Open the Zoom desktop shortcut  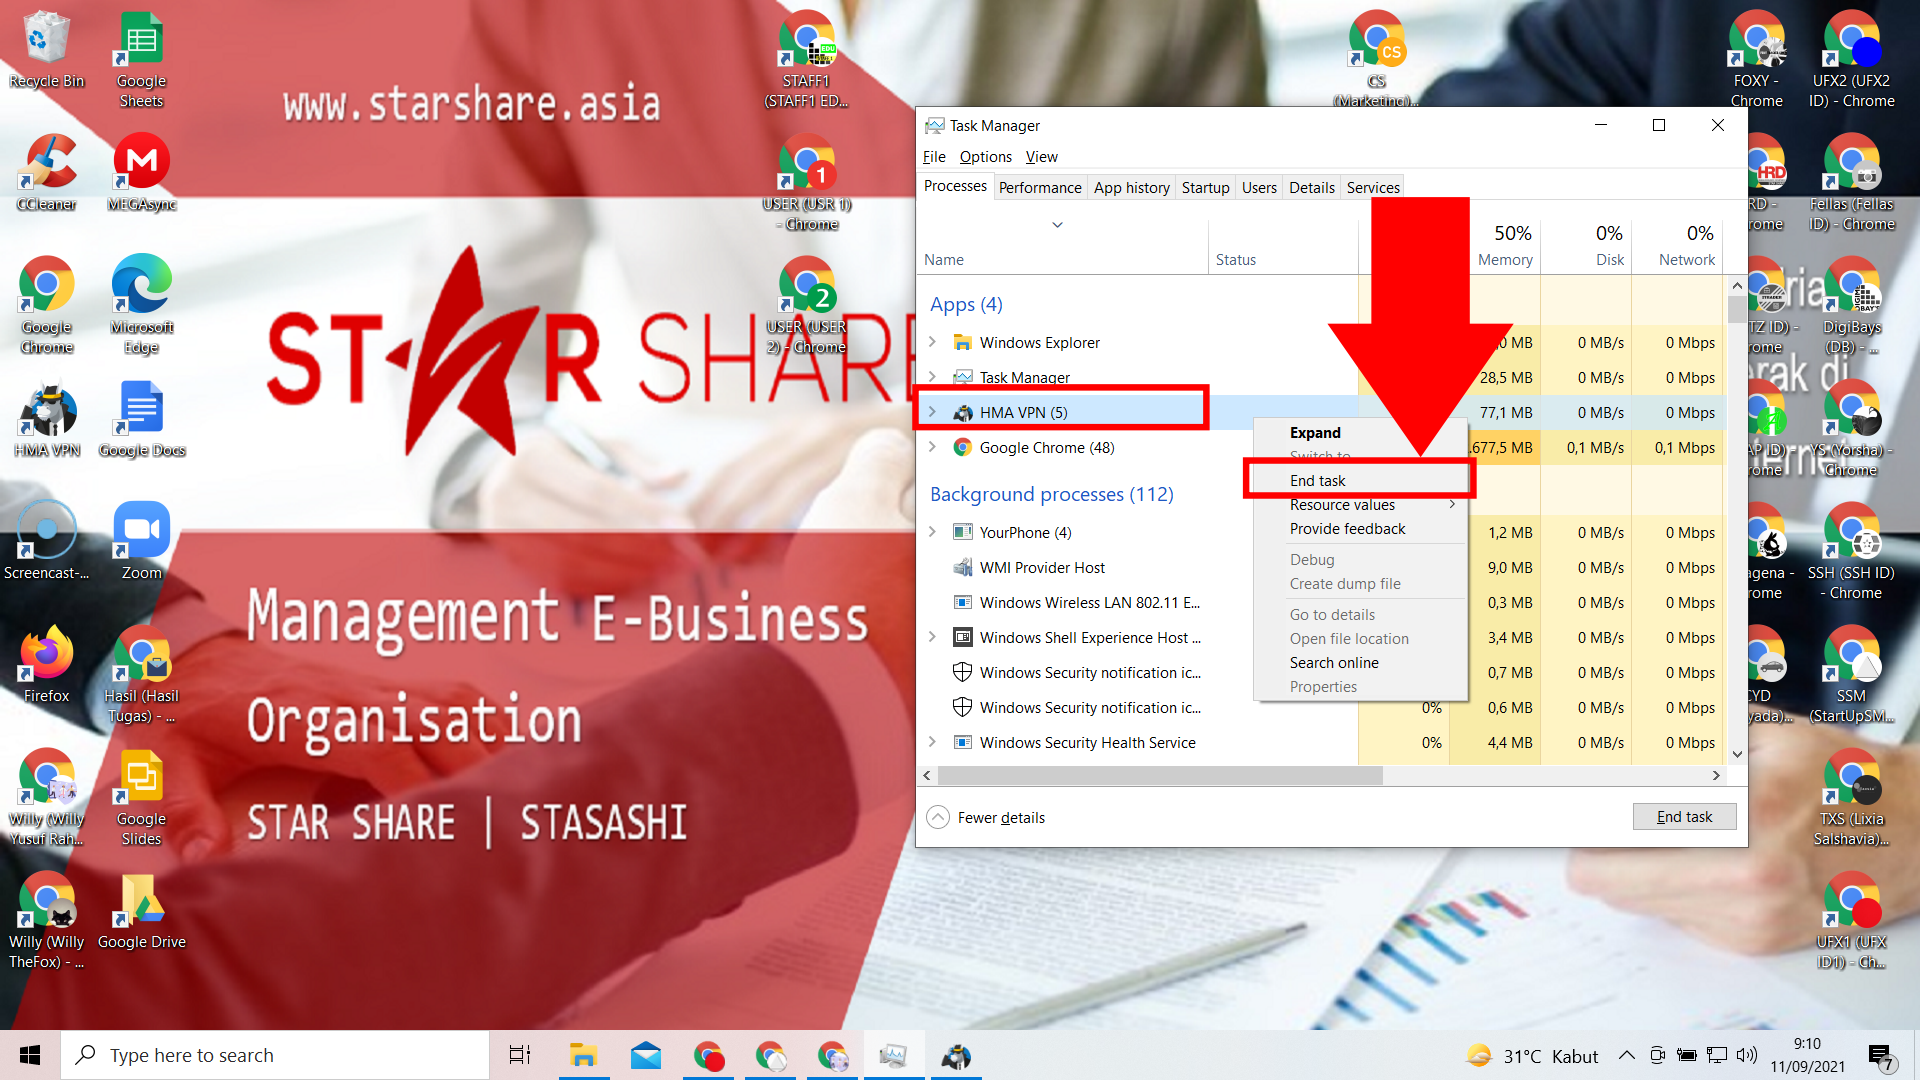pos(141,542)
